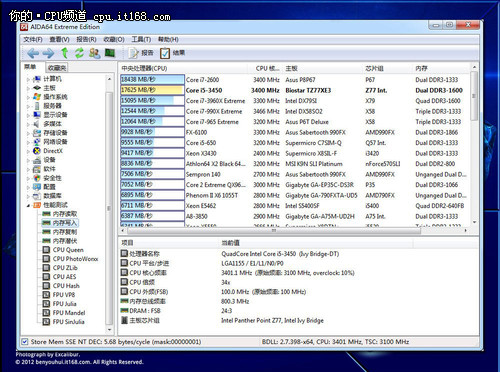This screenshot has width=500, height=372.
Task: Open the 内存潜伏 memory latency benchmark
Action: pyautogui.click(x=60, y=241)
